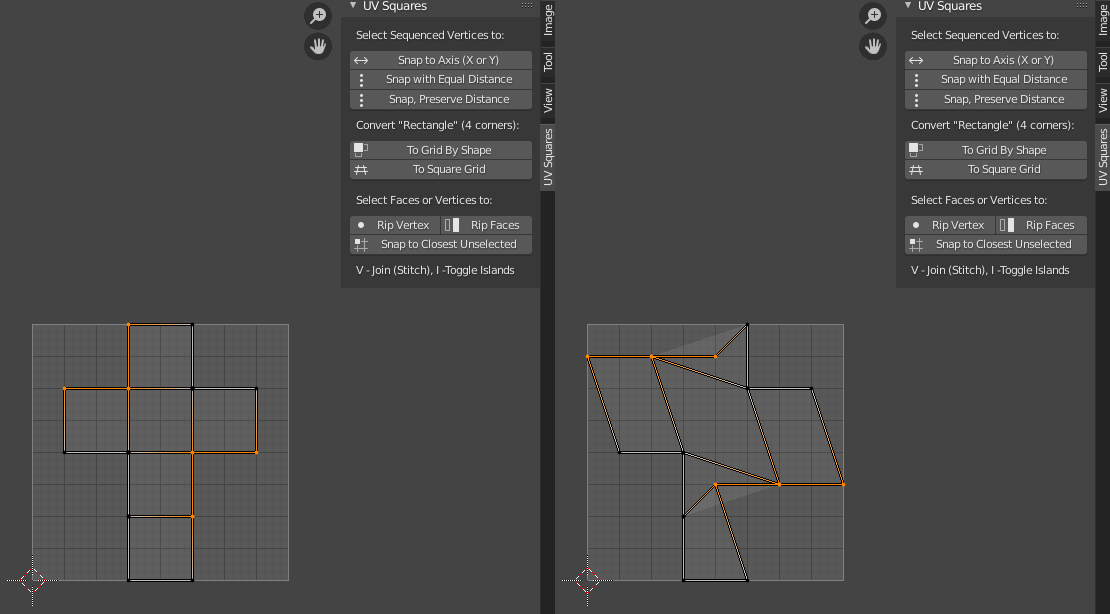Click Snap to Closest Unselected in left panel
1110x614 pixels.
pyautogui.click(x=441, y=244)
